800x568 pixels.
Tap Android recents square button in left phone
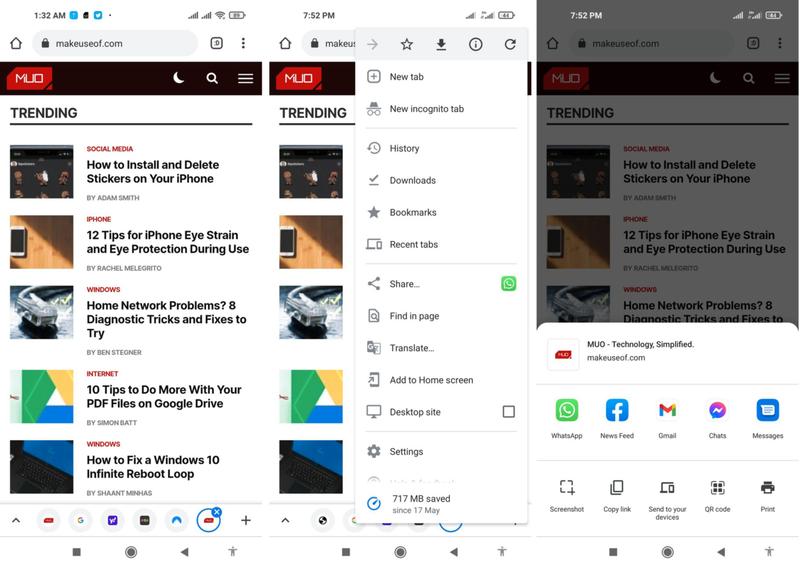[77, 552]
